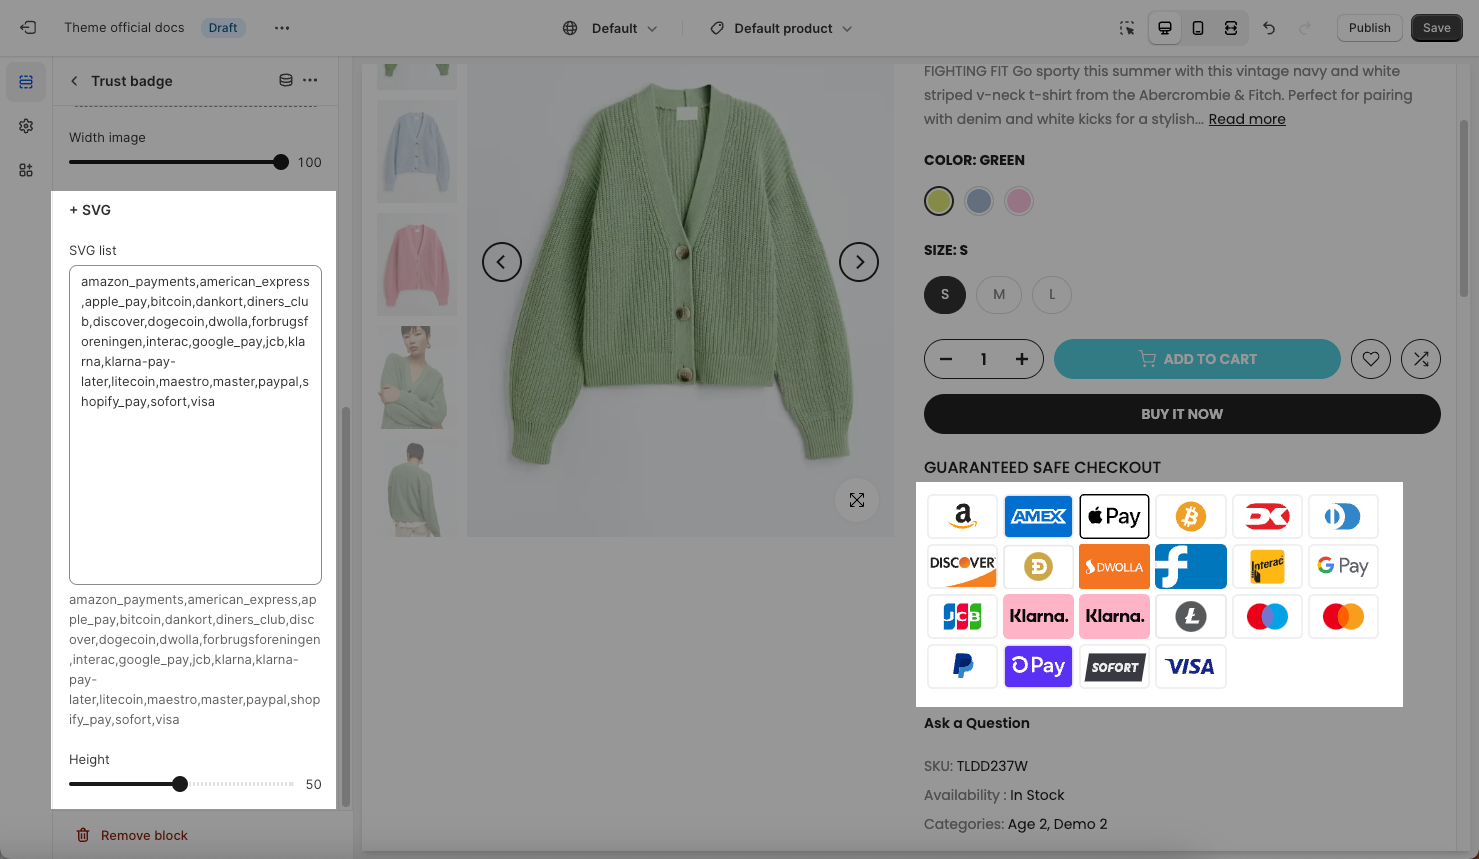Click Remove block button

pos(132,835)
